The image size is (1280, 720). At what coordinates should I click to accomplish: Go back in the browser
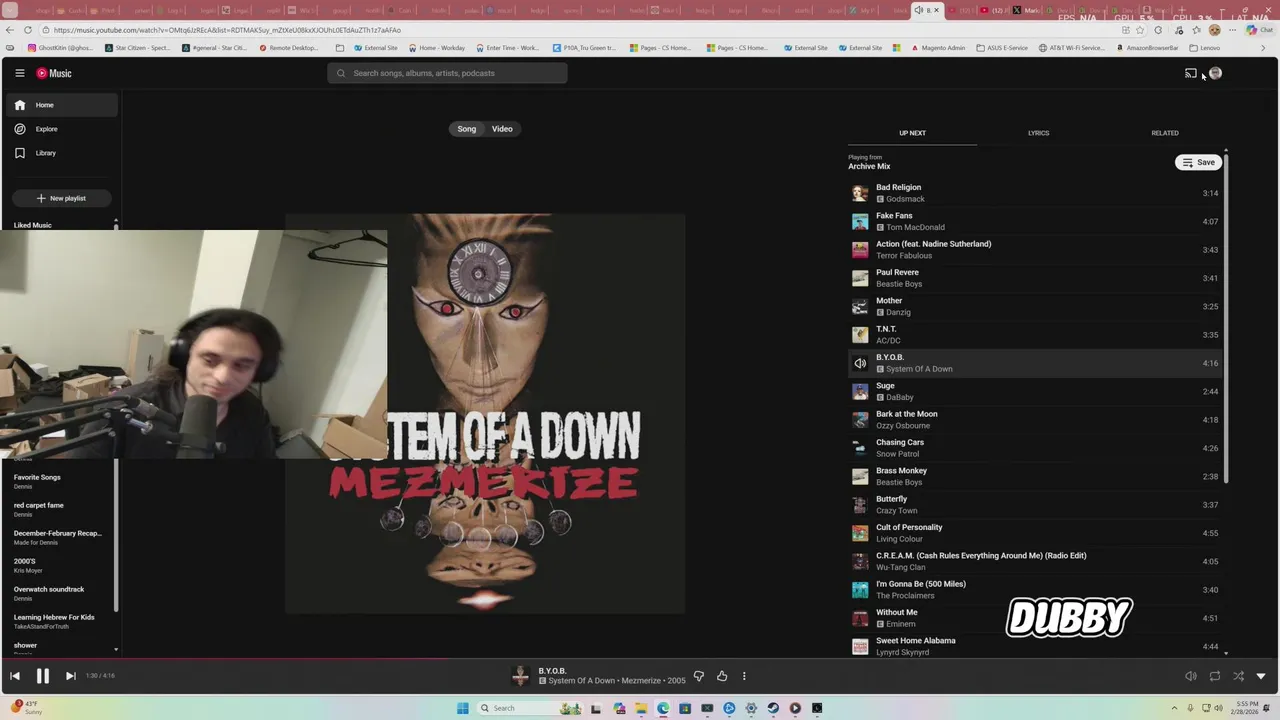(8, 30)
